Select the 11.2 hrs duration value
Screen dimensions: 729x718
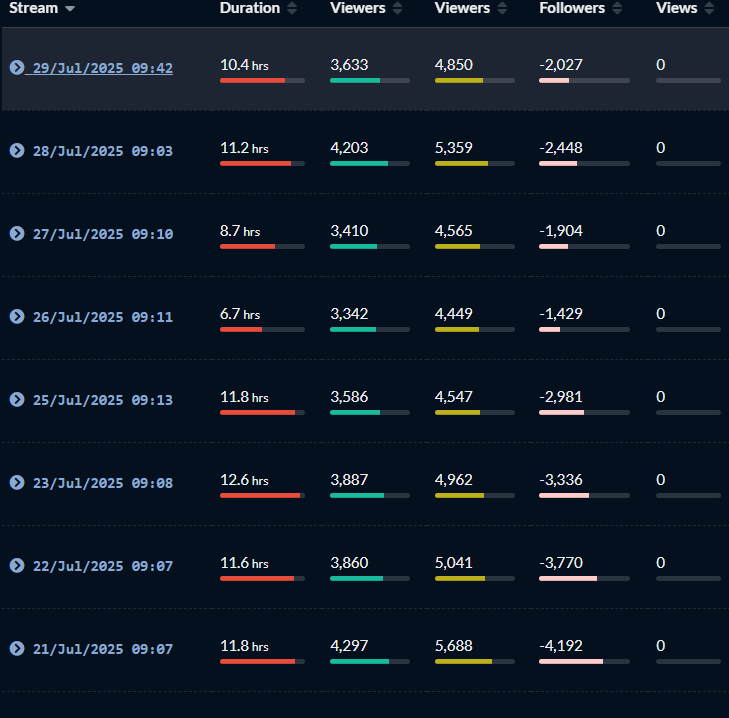click(x=244, y=148)
